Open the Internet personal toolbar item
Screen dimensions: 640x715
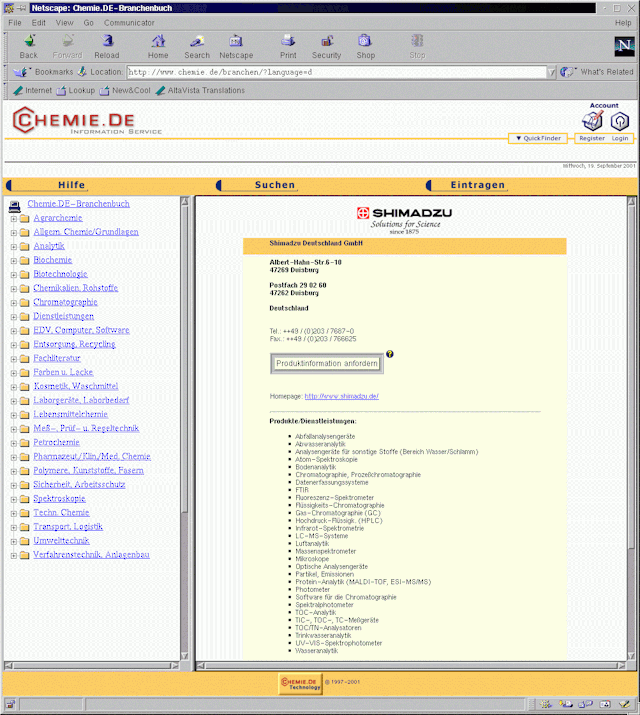coord(33,90)
